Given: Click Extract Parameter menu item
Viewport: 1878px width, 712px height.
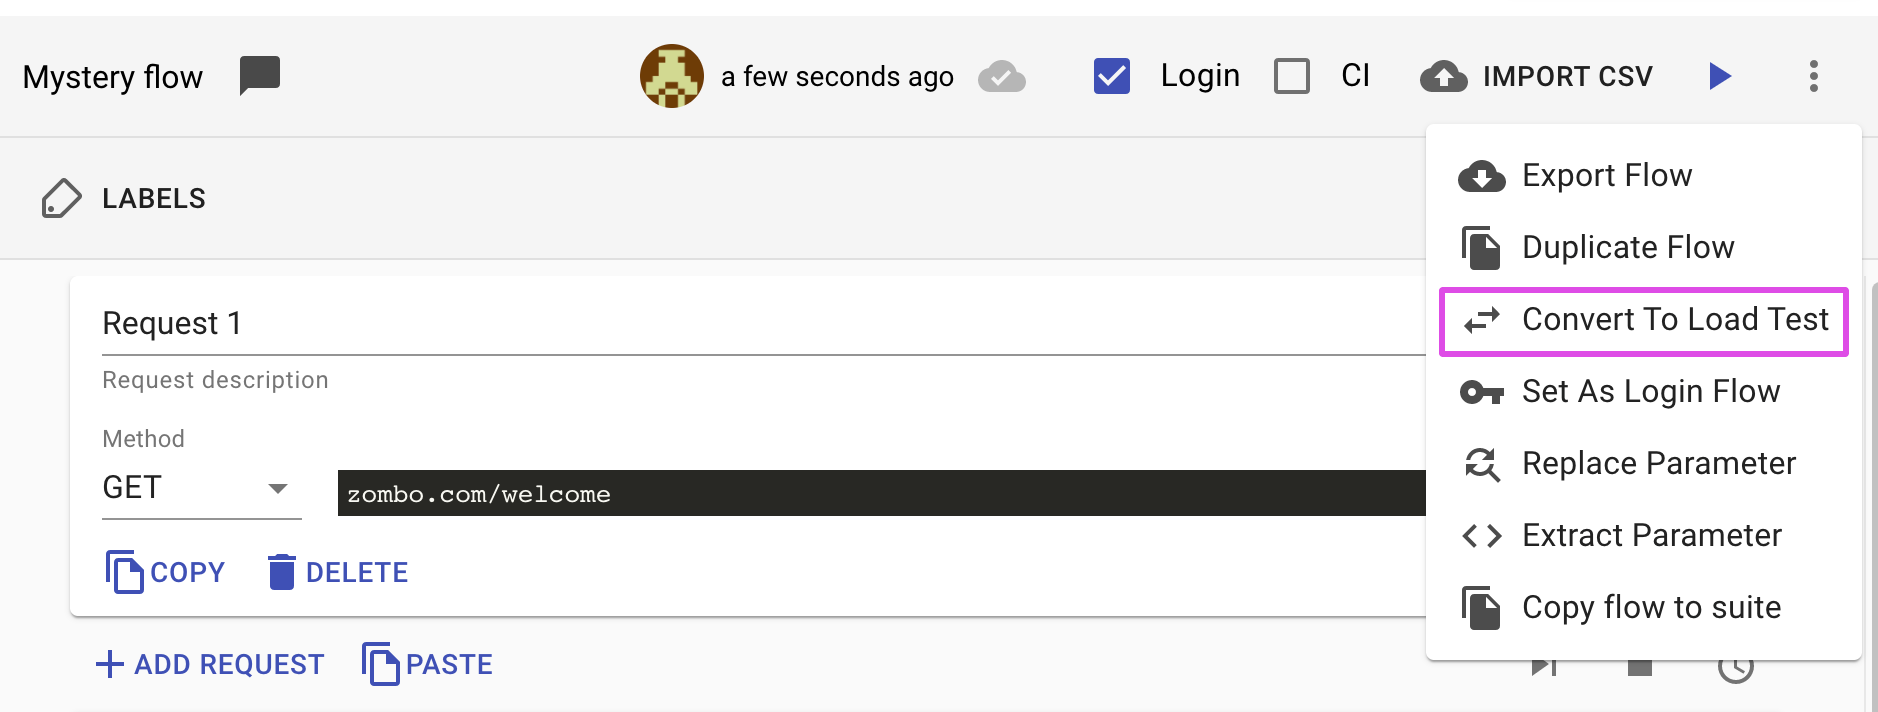Looking at the screenshot, I should point(1651,536).
